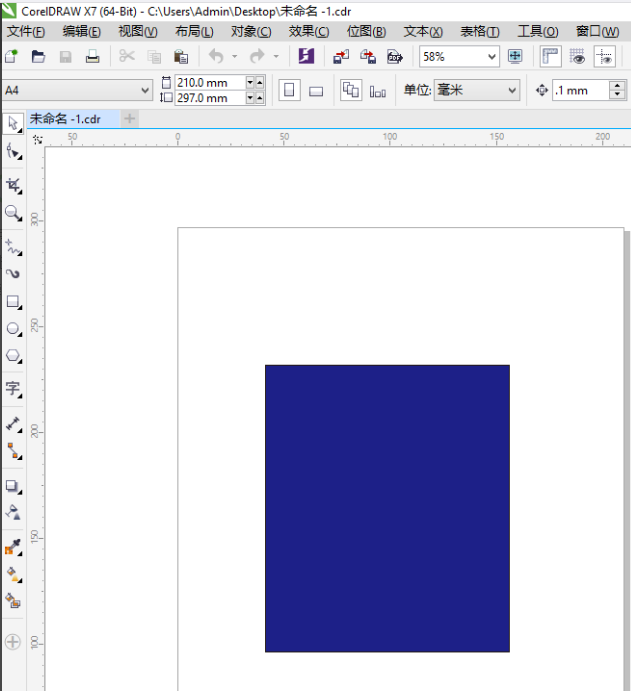Select the Polygon tool

pyautogui.click(x=13, y=355)
